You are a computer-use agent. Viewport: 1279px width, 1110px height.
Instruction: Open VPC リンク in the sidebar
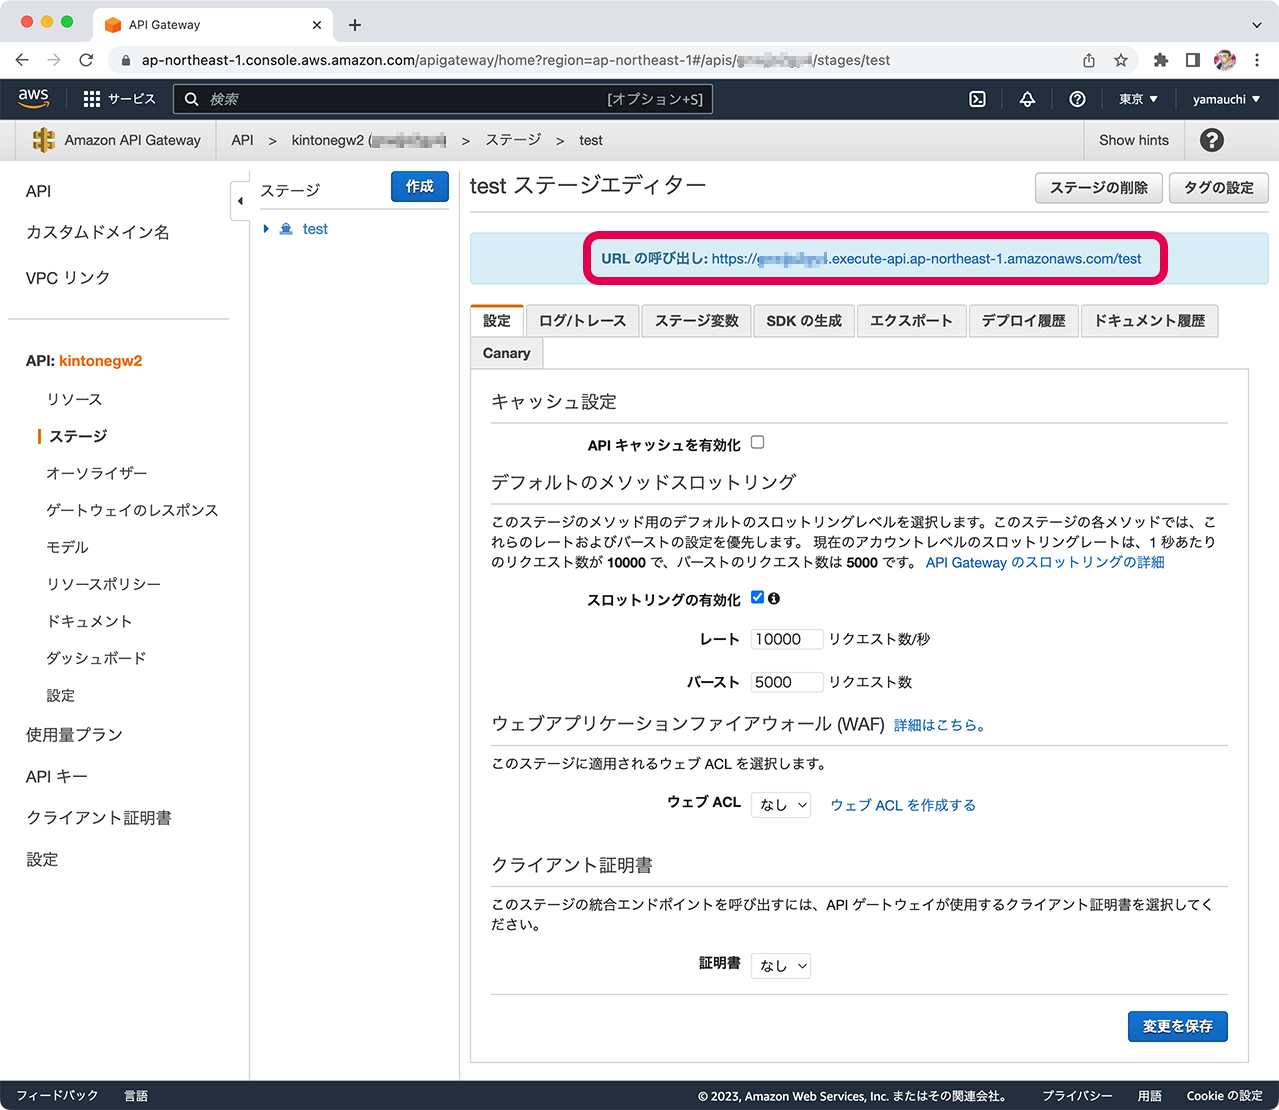click(68, 278)
